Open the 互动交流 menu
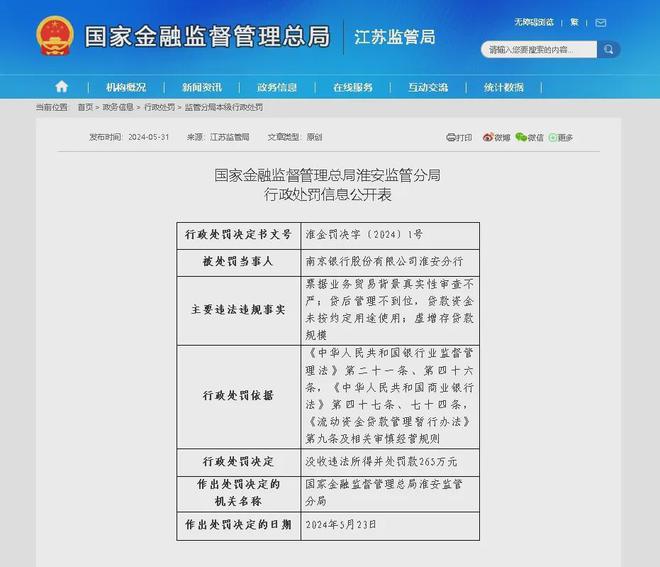660x567 pixels. (x=428, y=87)
